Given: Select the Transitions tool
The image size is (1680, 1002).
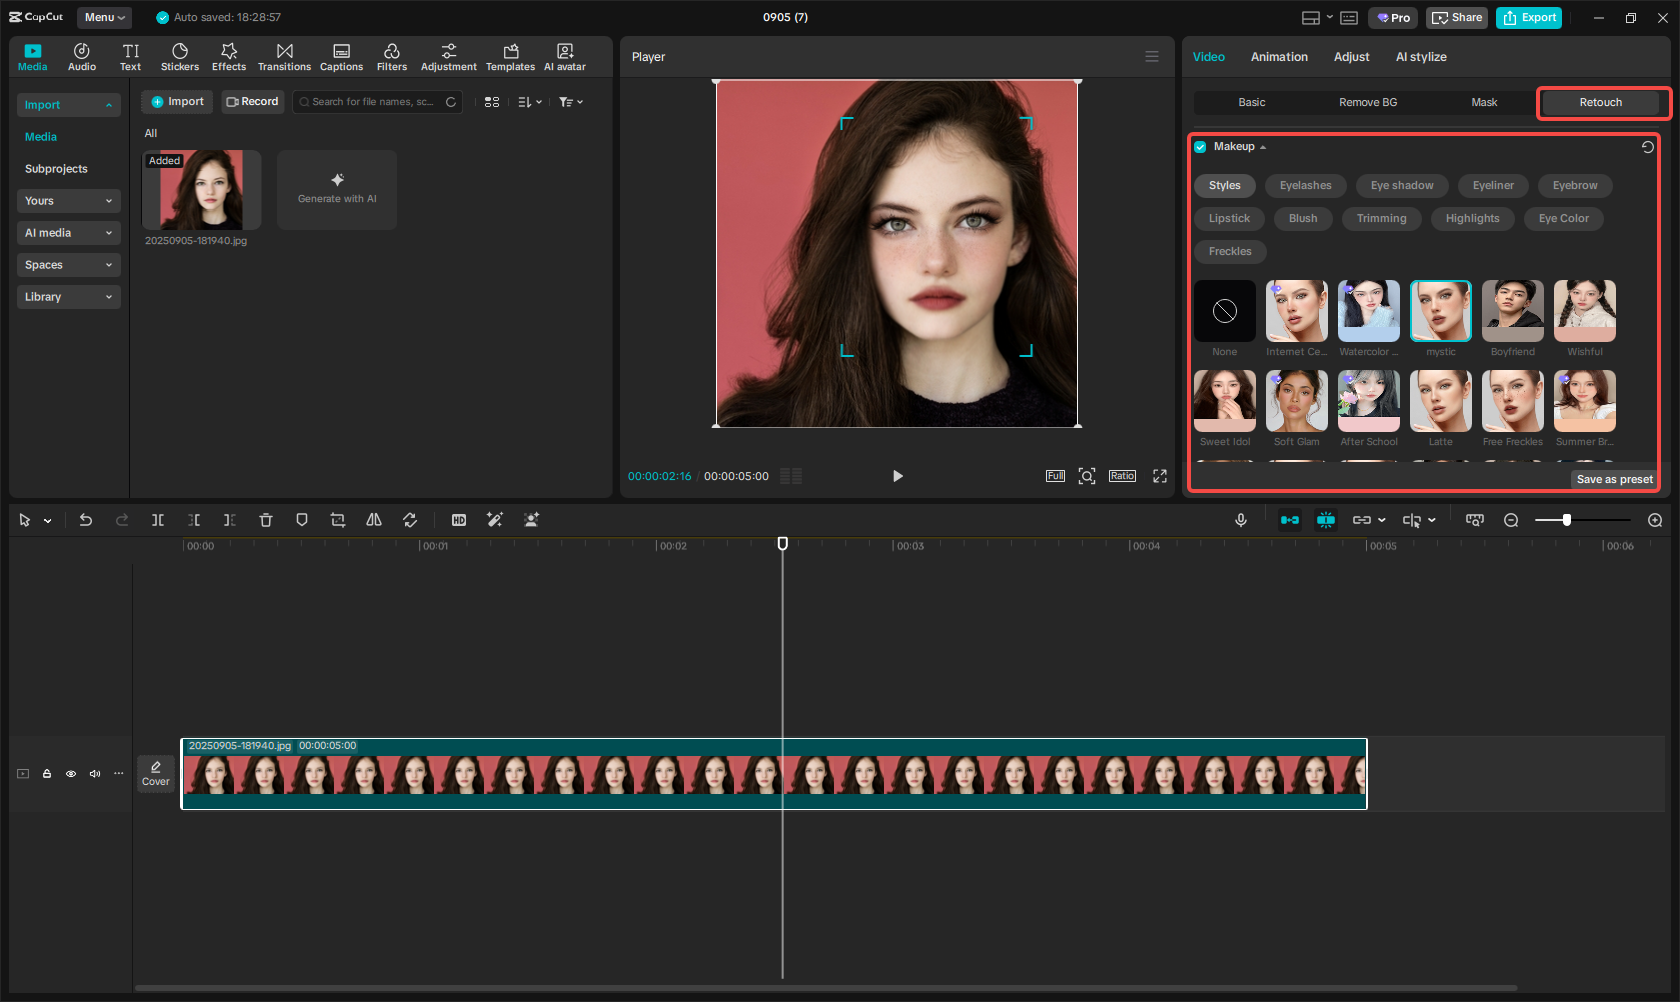Looking at the screenshot, I should [x=284, y=56].
